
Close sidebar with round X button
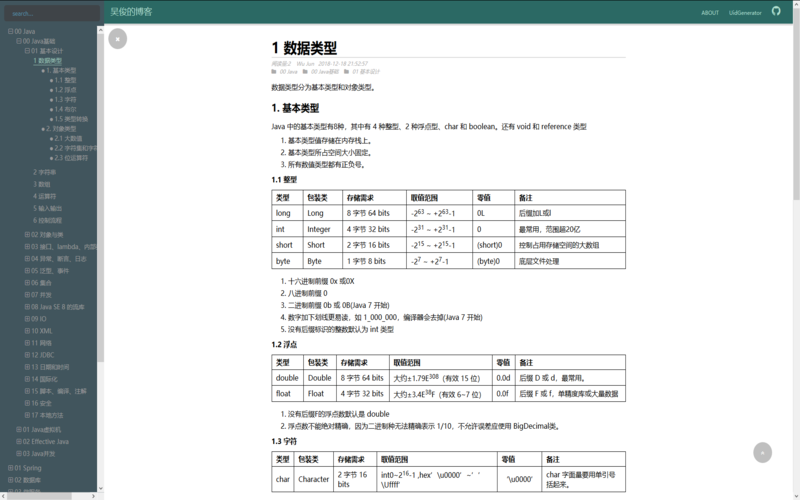(118, 39)
